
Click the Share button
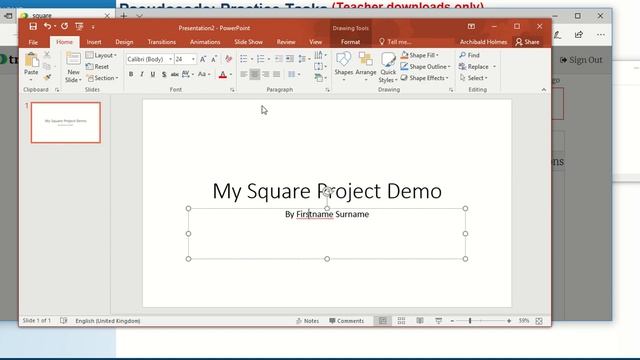(x=528, y=42)
